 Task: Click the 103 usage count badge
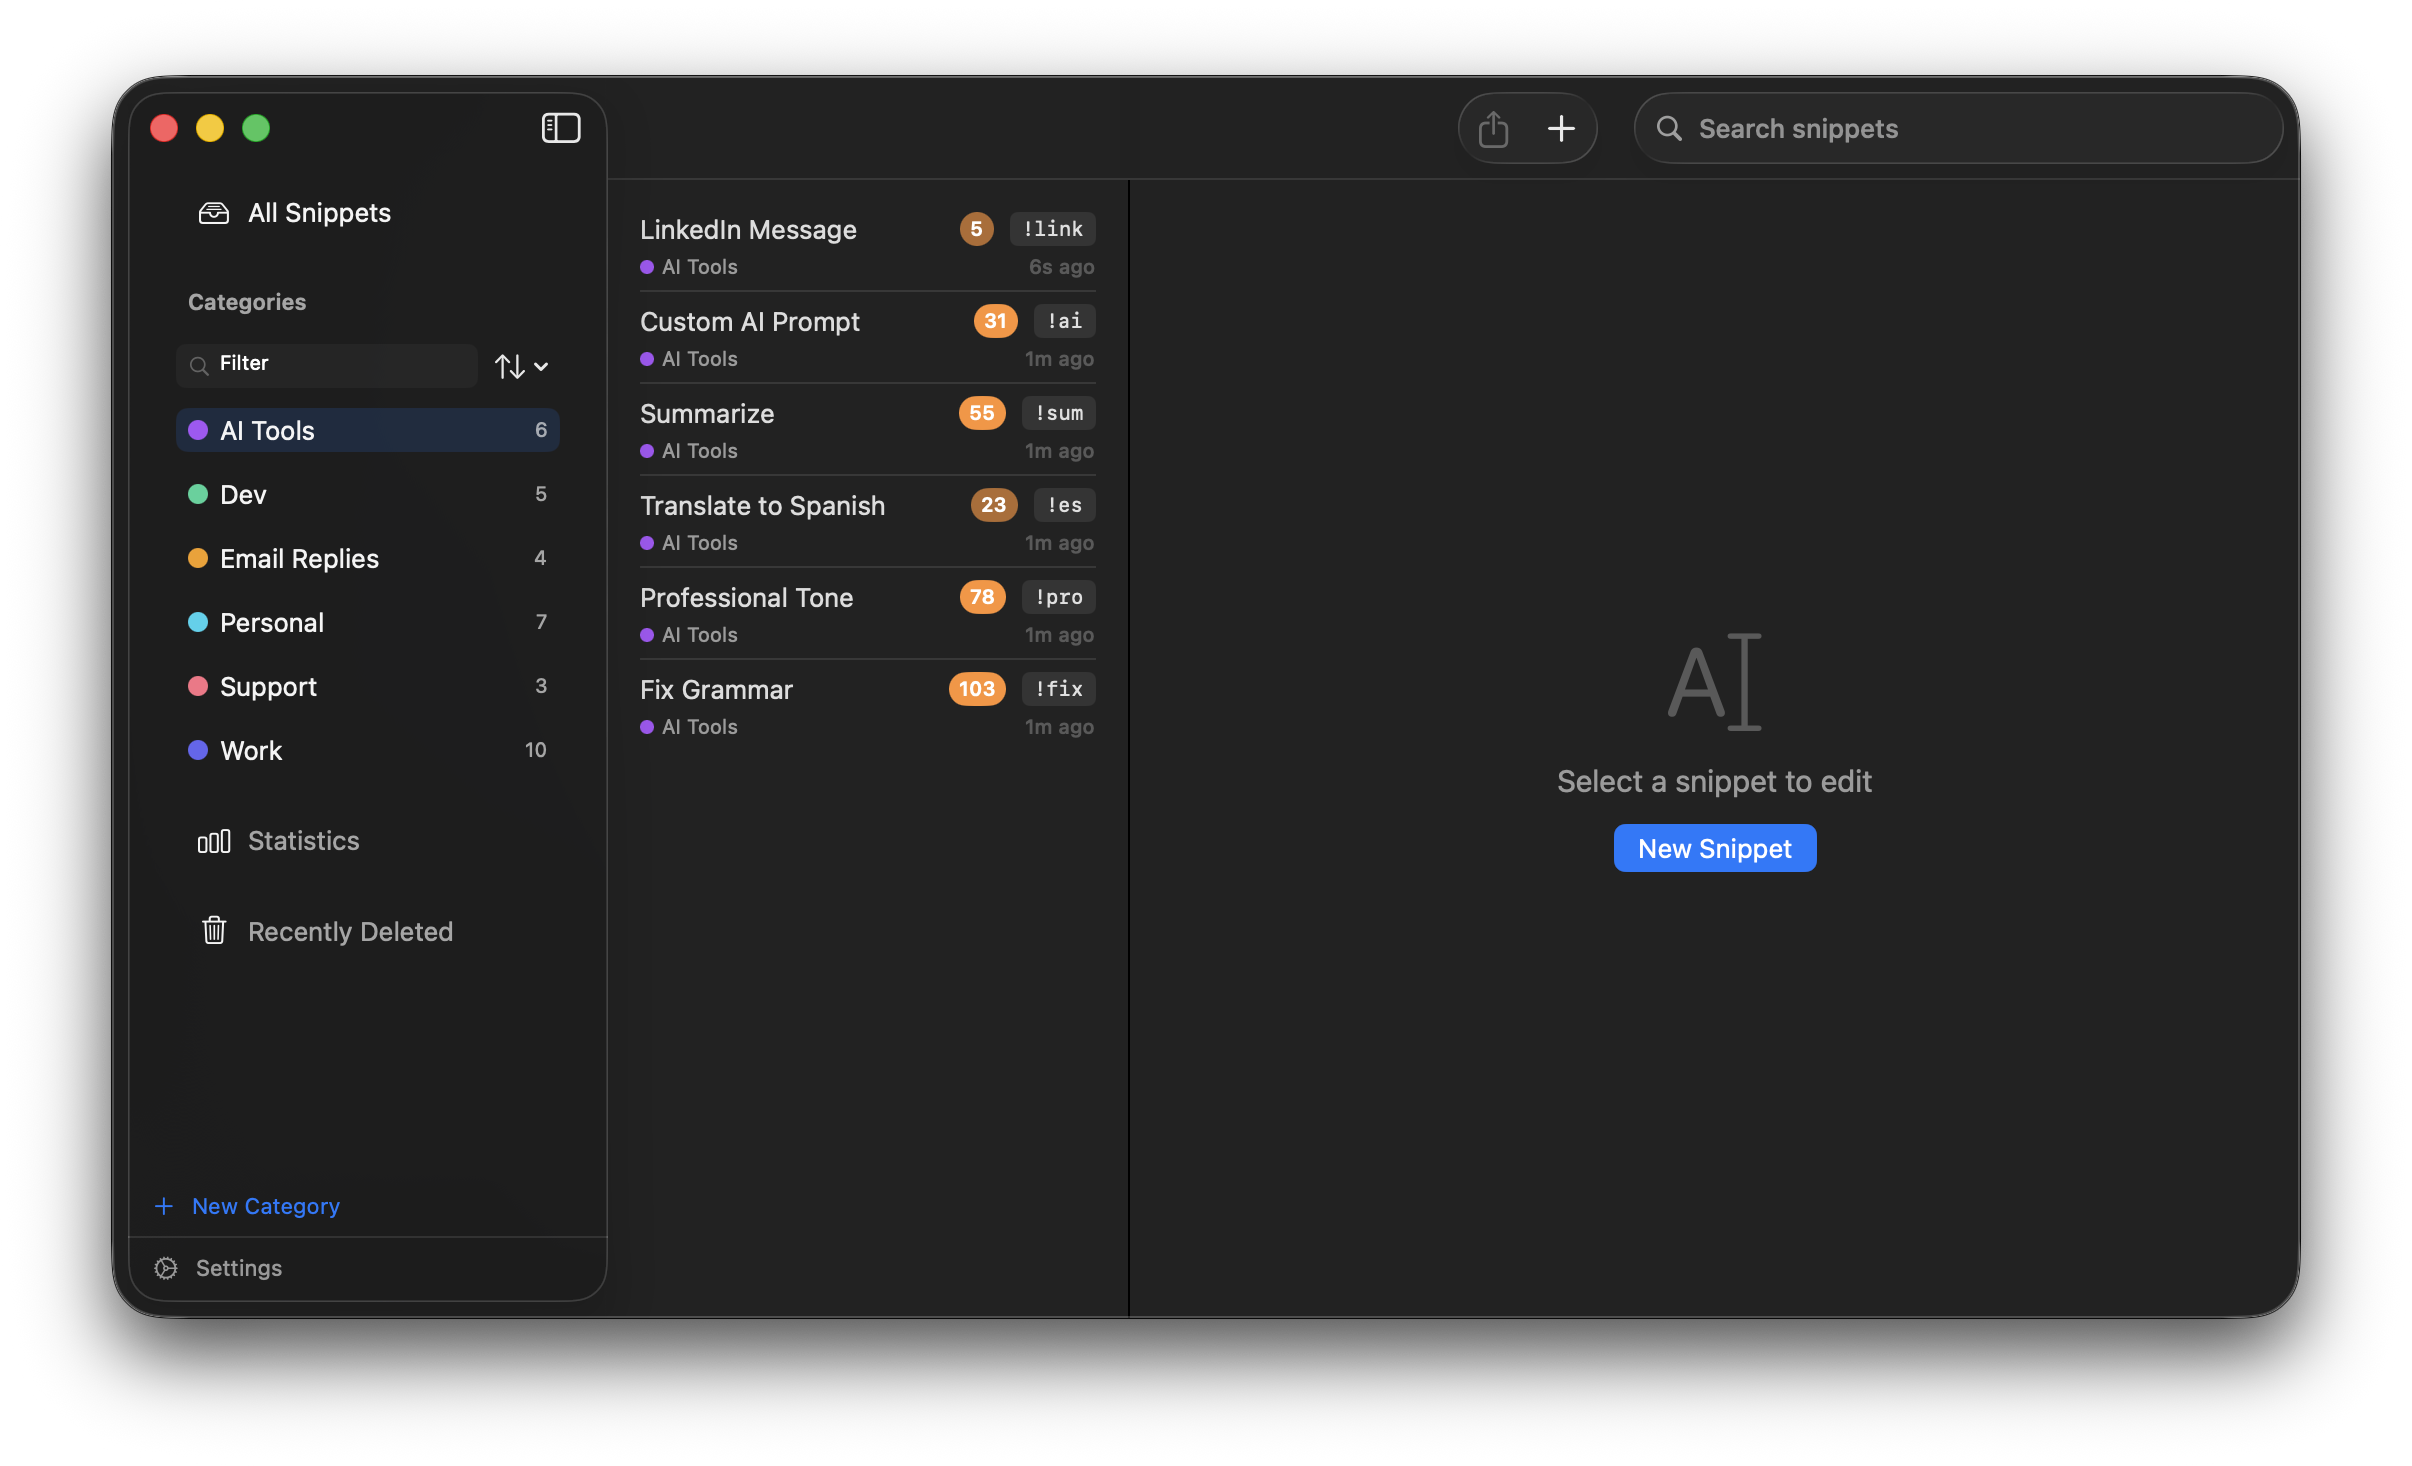pyautogui.click(x=976, y=689)
